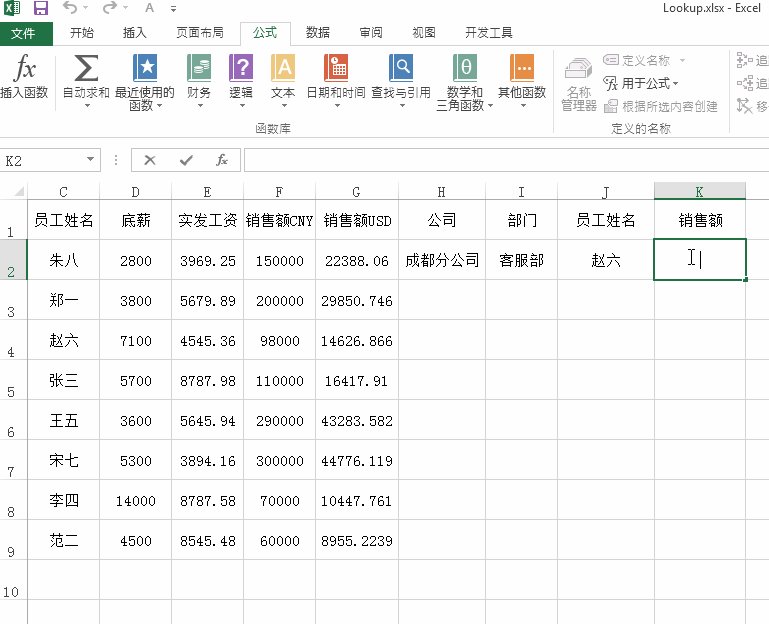Select cell with name 朱八
Image resolution: width=769 pixels, height=624 pixels.
(63, 260)
